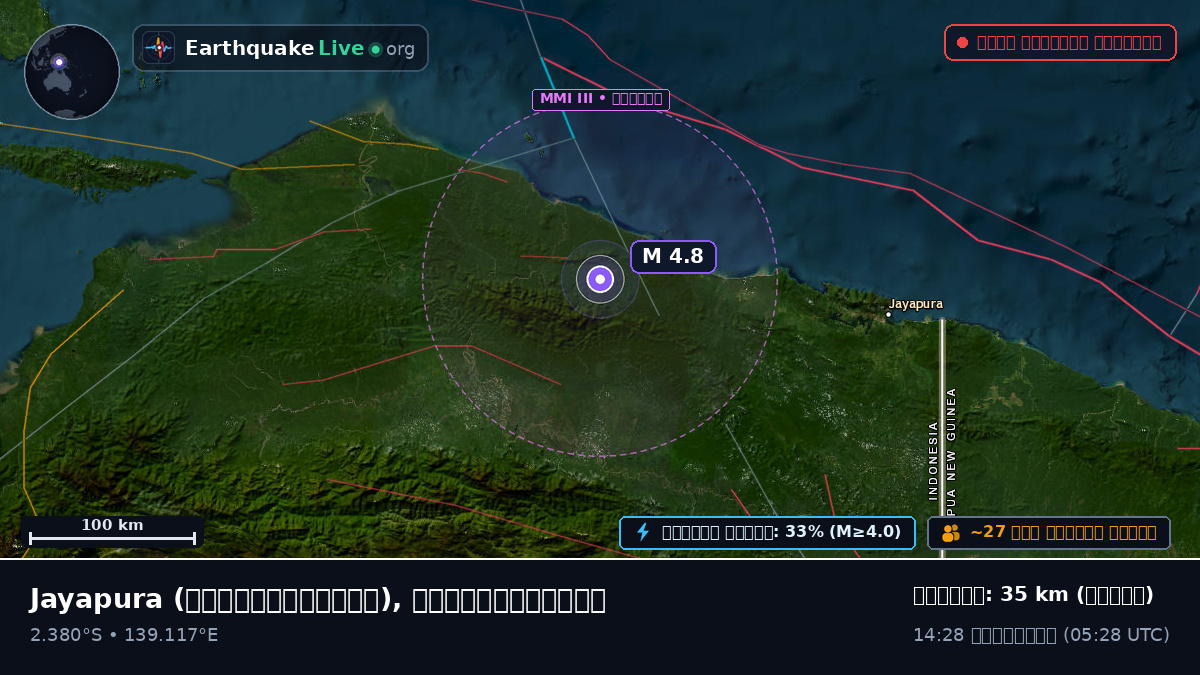Click the ~27 population exposure text
The image size is (1200, 675).
pos(1063,532)
